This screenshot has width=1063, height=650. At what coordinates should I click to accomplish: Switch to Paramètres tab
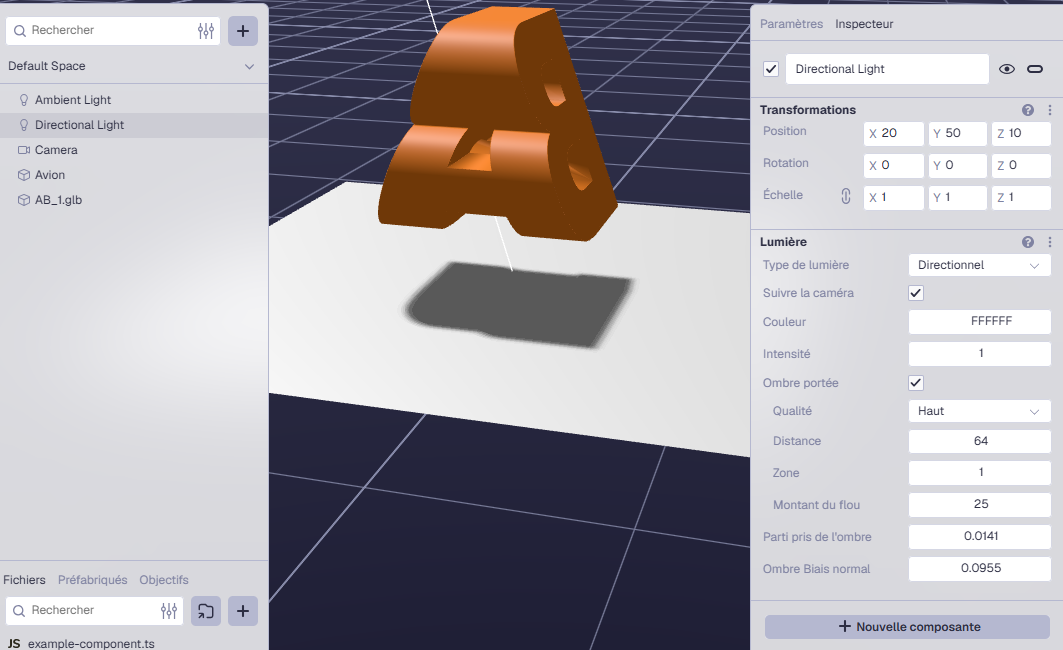click(x=791, y=24)
